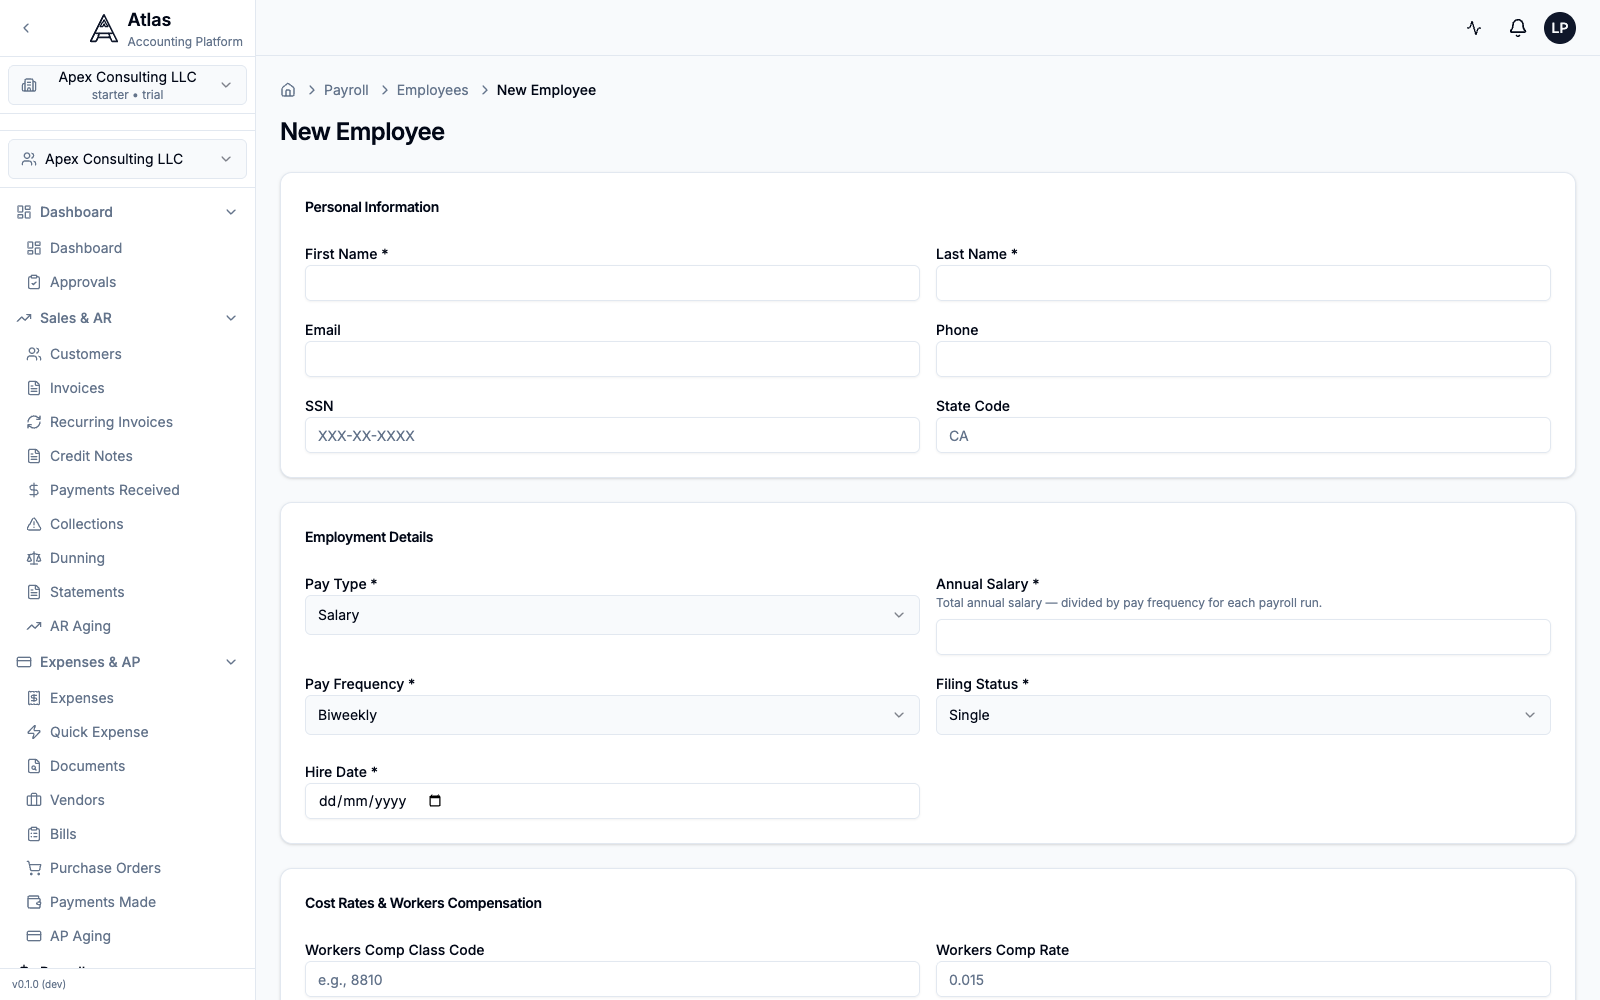Focus the SSN field
This screenshot has height=1000, width=1600.
(x=612, y=435)
